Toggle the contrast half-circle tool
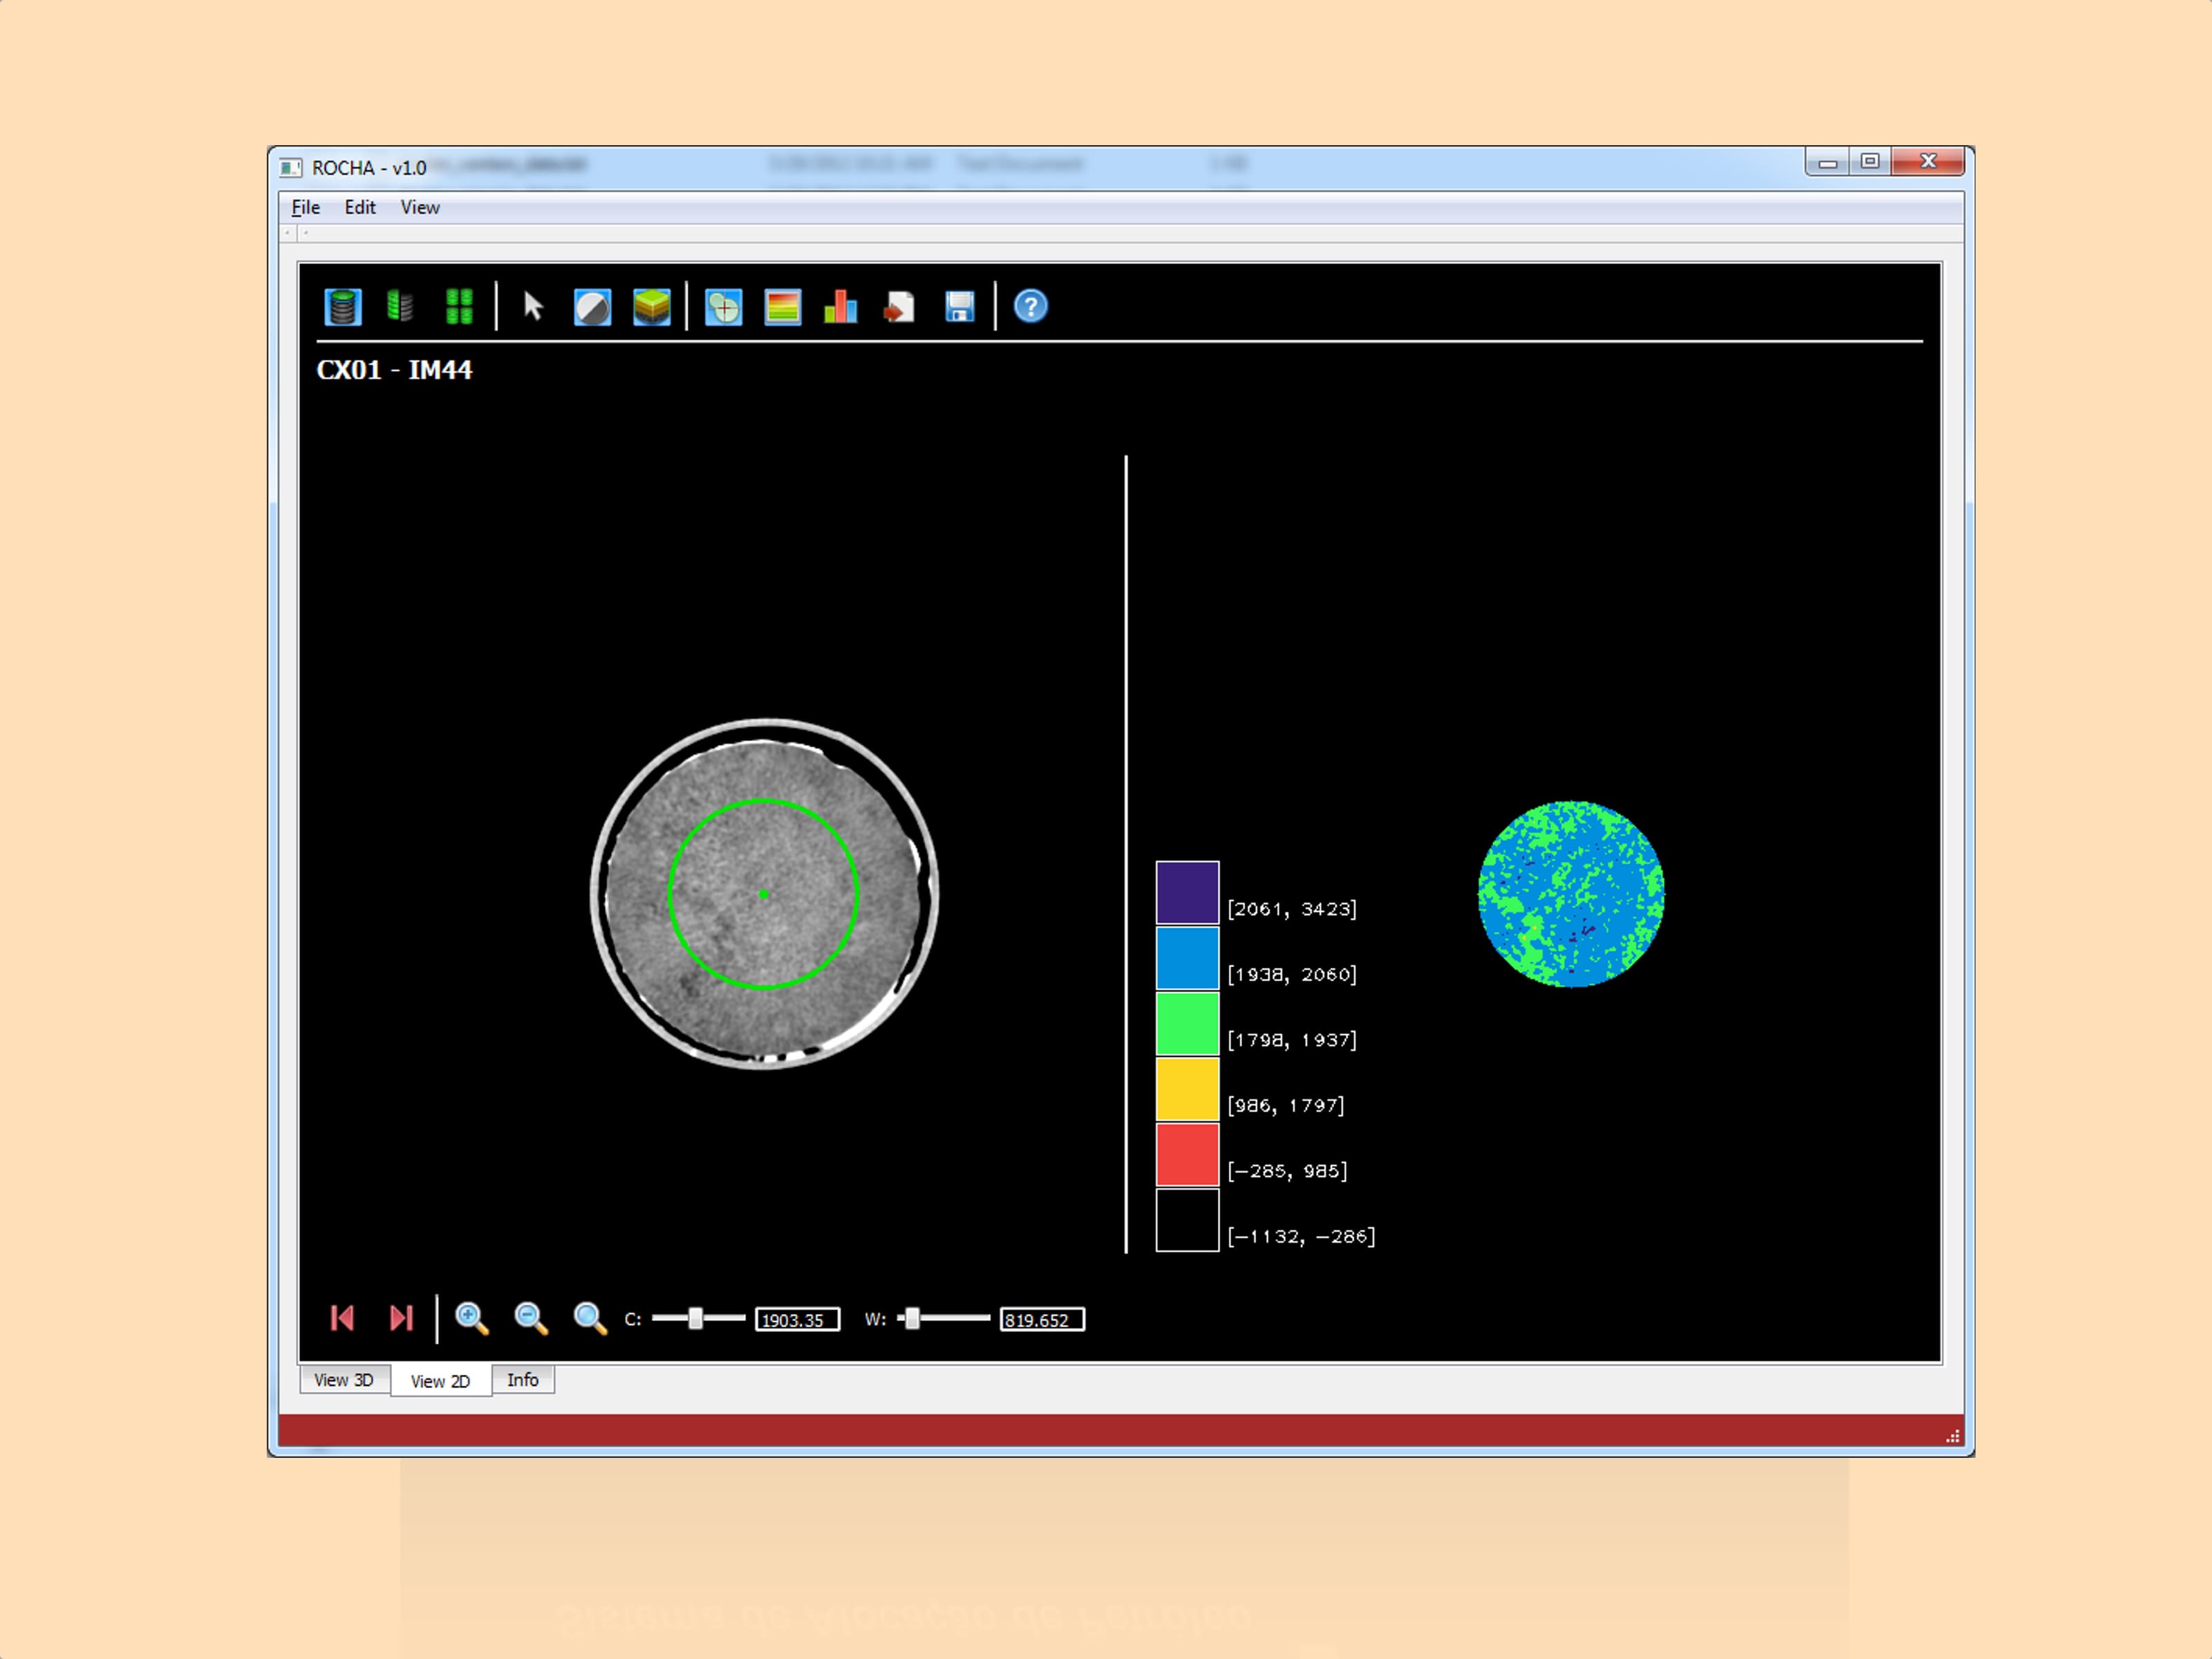The image size is (2212, 1659). [x=592, y=307]
